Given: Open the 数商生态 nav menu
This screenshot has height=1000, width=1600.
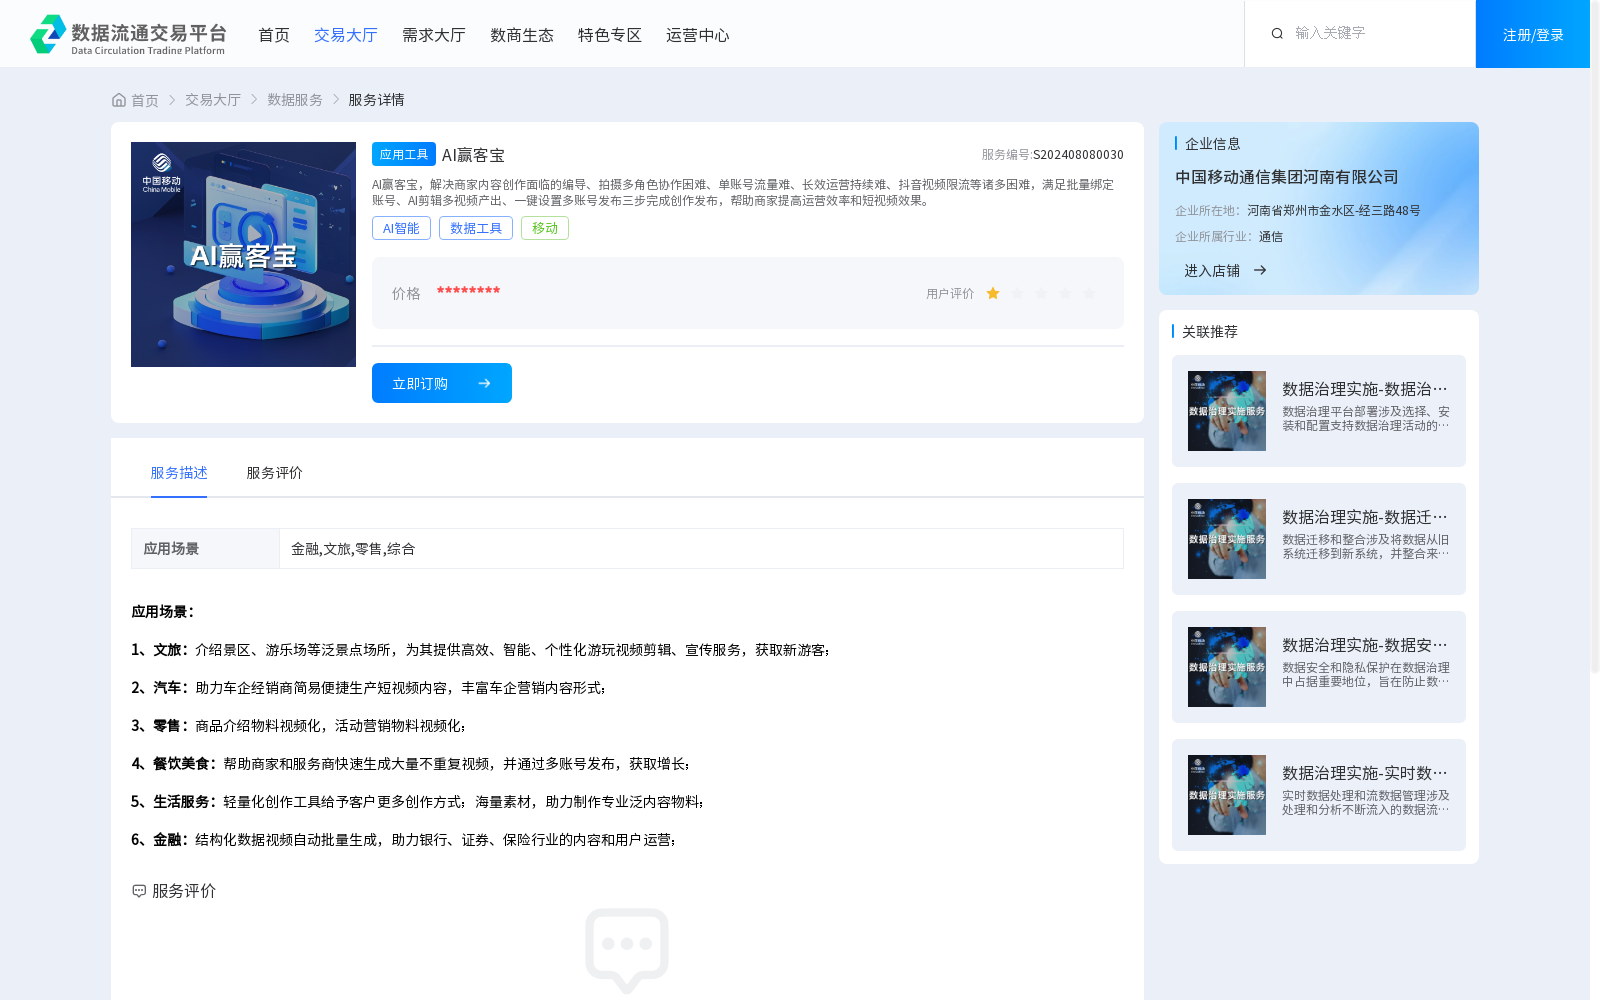Looking at the screenshot, I should (522, 35).
